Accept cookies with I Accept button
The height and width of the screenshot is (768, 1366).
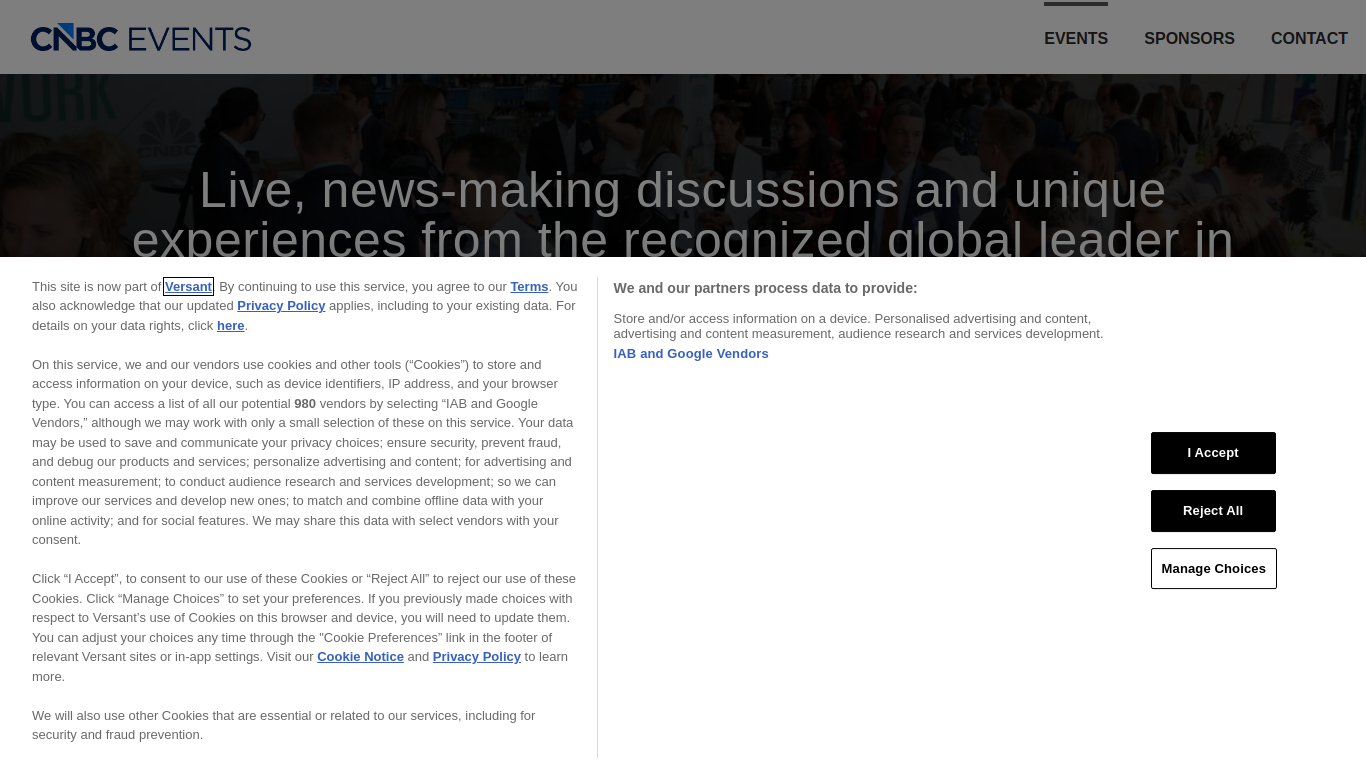tap(1213, 453)
